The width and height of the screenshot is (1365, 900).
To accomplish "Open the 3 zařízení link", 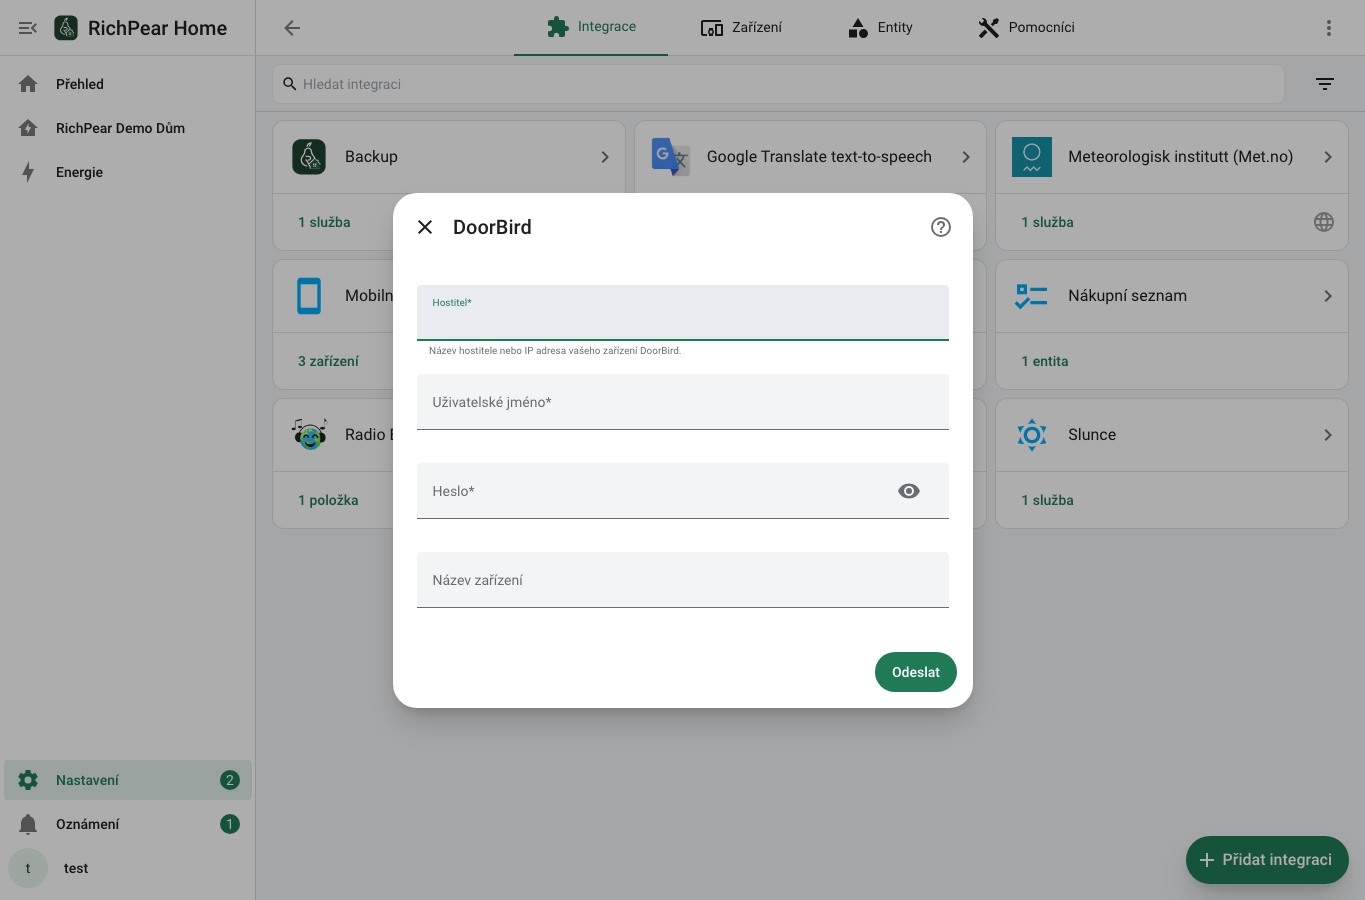I will point(328,361).
